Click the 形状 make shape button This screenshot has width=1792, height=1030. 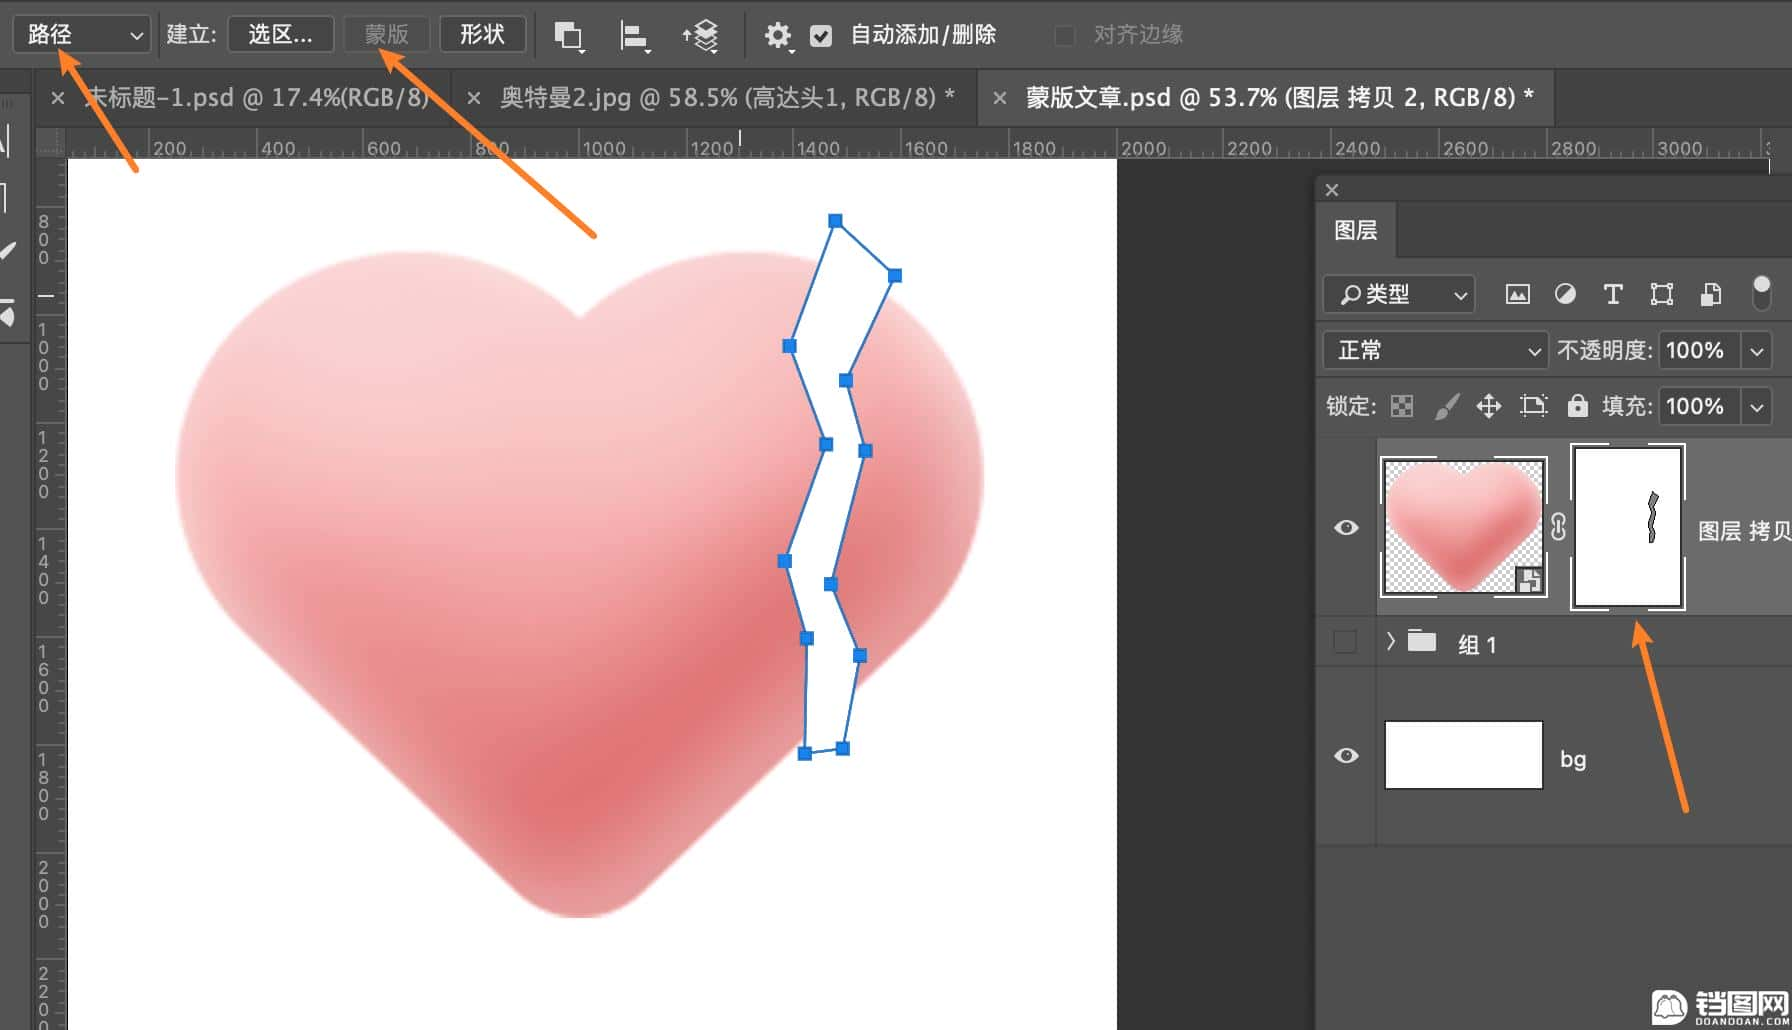(482, 34)
